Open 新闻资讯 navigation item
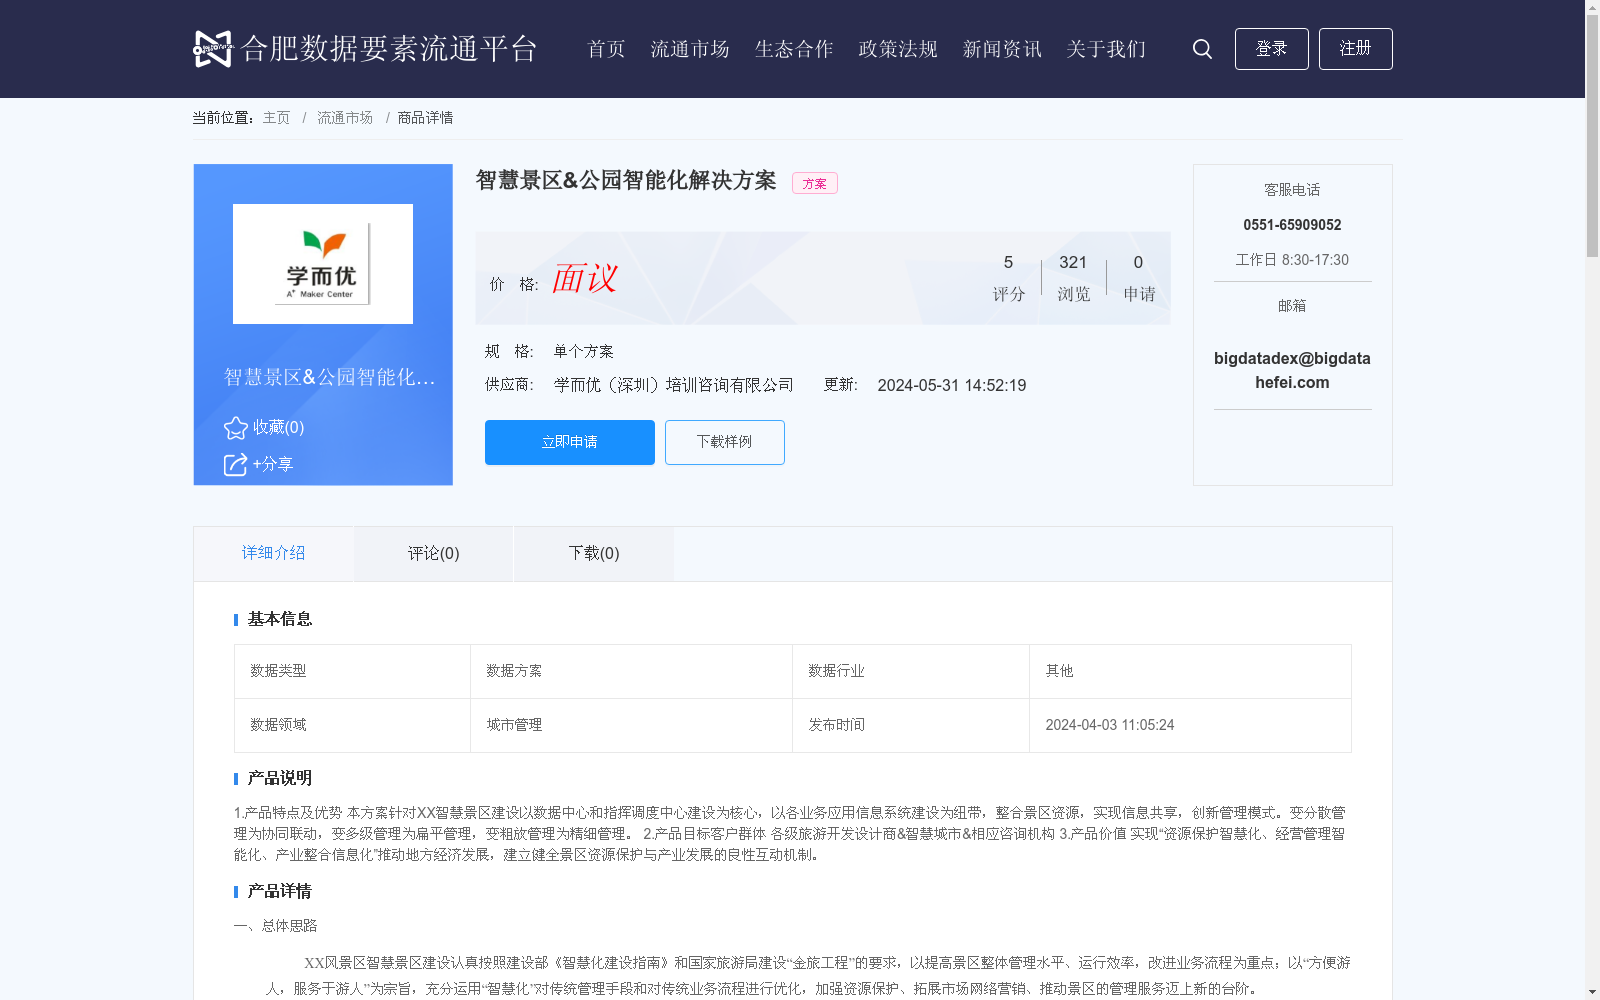The height and width of the screenshot is (1000, 1600). pos(1002,49)
